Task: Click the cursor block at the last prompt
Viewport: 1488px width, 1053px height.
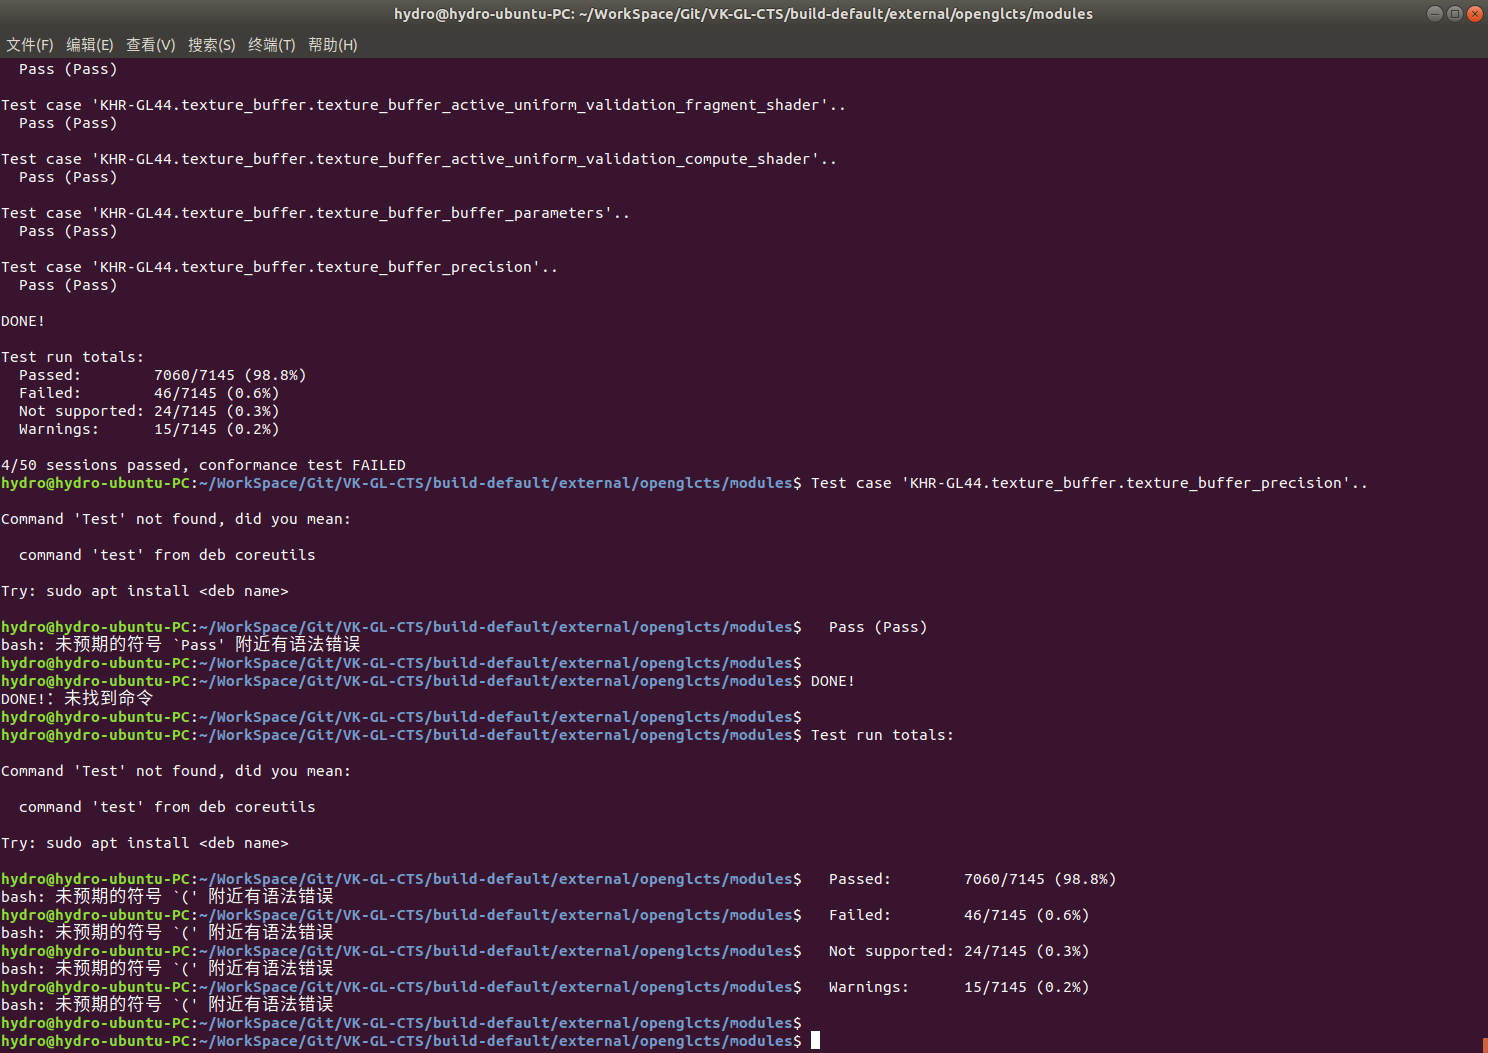Action: click(x=815, y=1041)
